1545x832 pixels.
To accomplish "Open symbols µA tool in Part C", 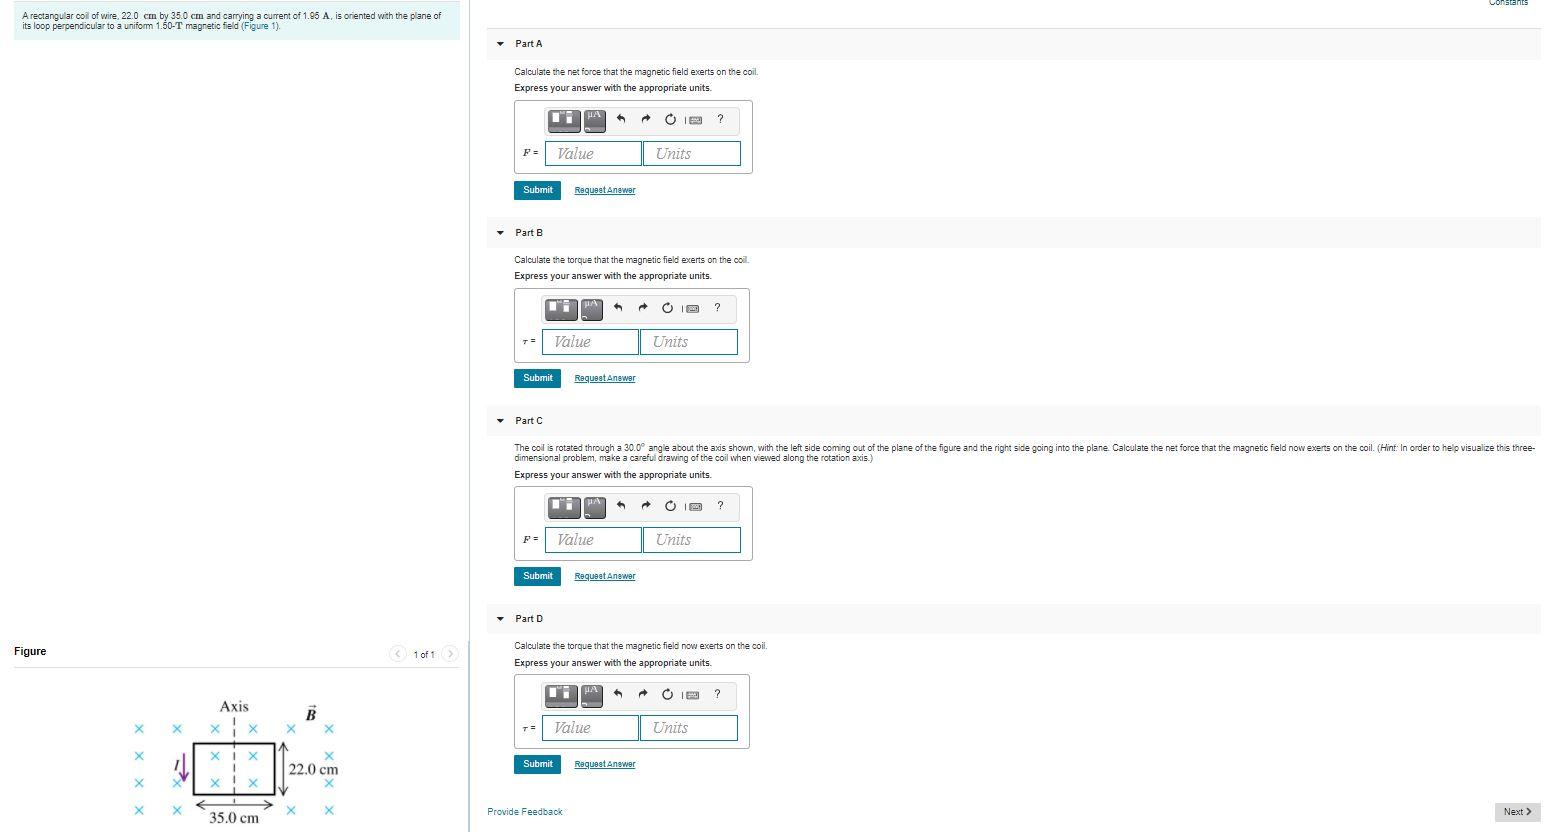I will [x=594, y=506].
